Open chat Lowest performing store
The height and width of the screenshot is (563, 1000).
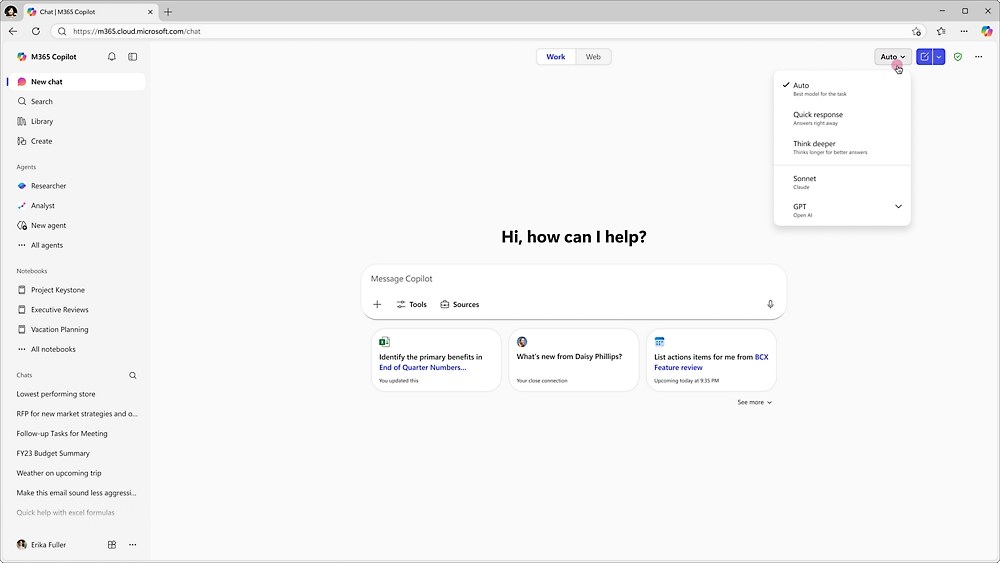77,394
